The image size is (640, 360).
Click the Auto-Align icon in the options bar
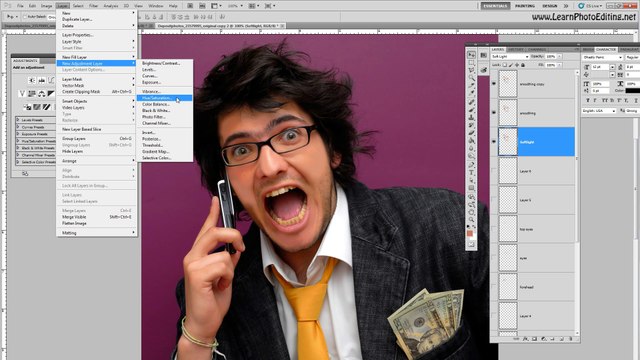tap(222, 17)
